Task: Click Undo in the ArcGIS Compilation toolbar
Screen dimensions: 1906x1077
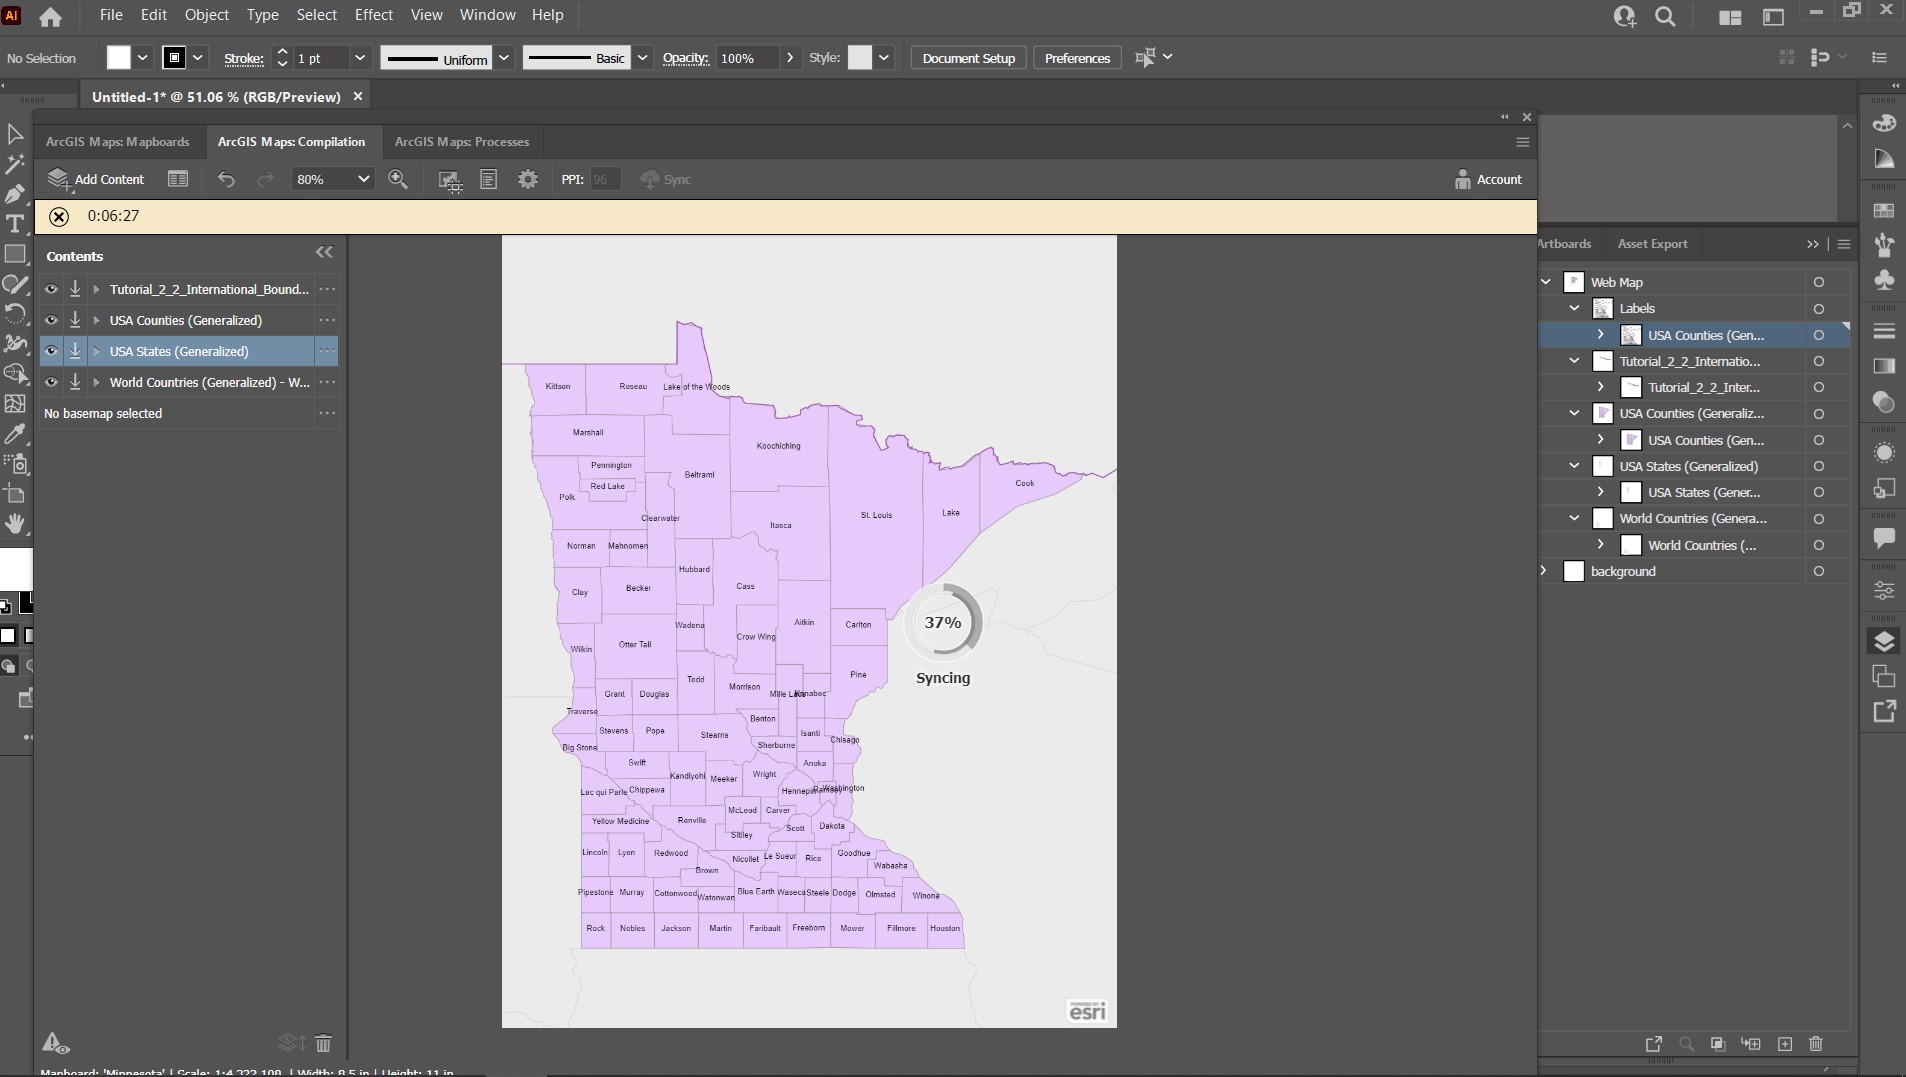Action: (227, 179)
